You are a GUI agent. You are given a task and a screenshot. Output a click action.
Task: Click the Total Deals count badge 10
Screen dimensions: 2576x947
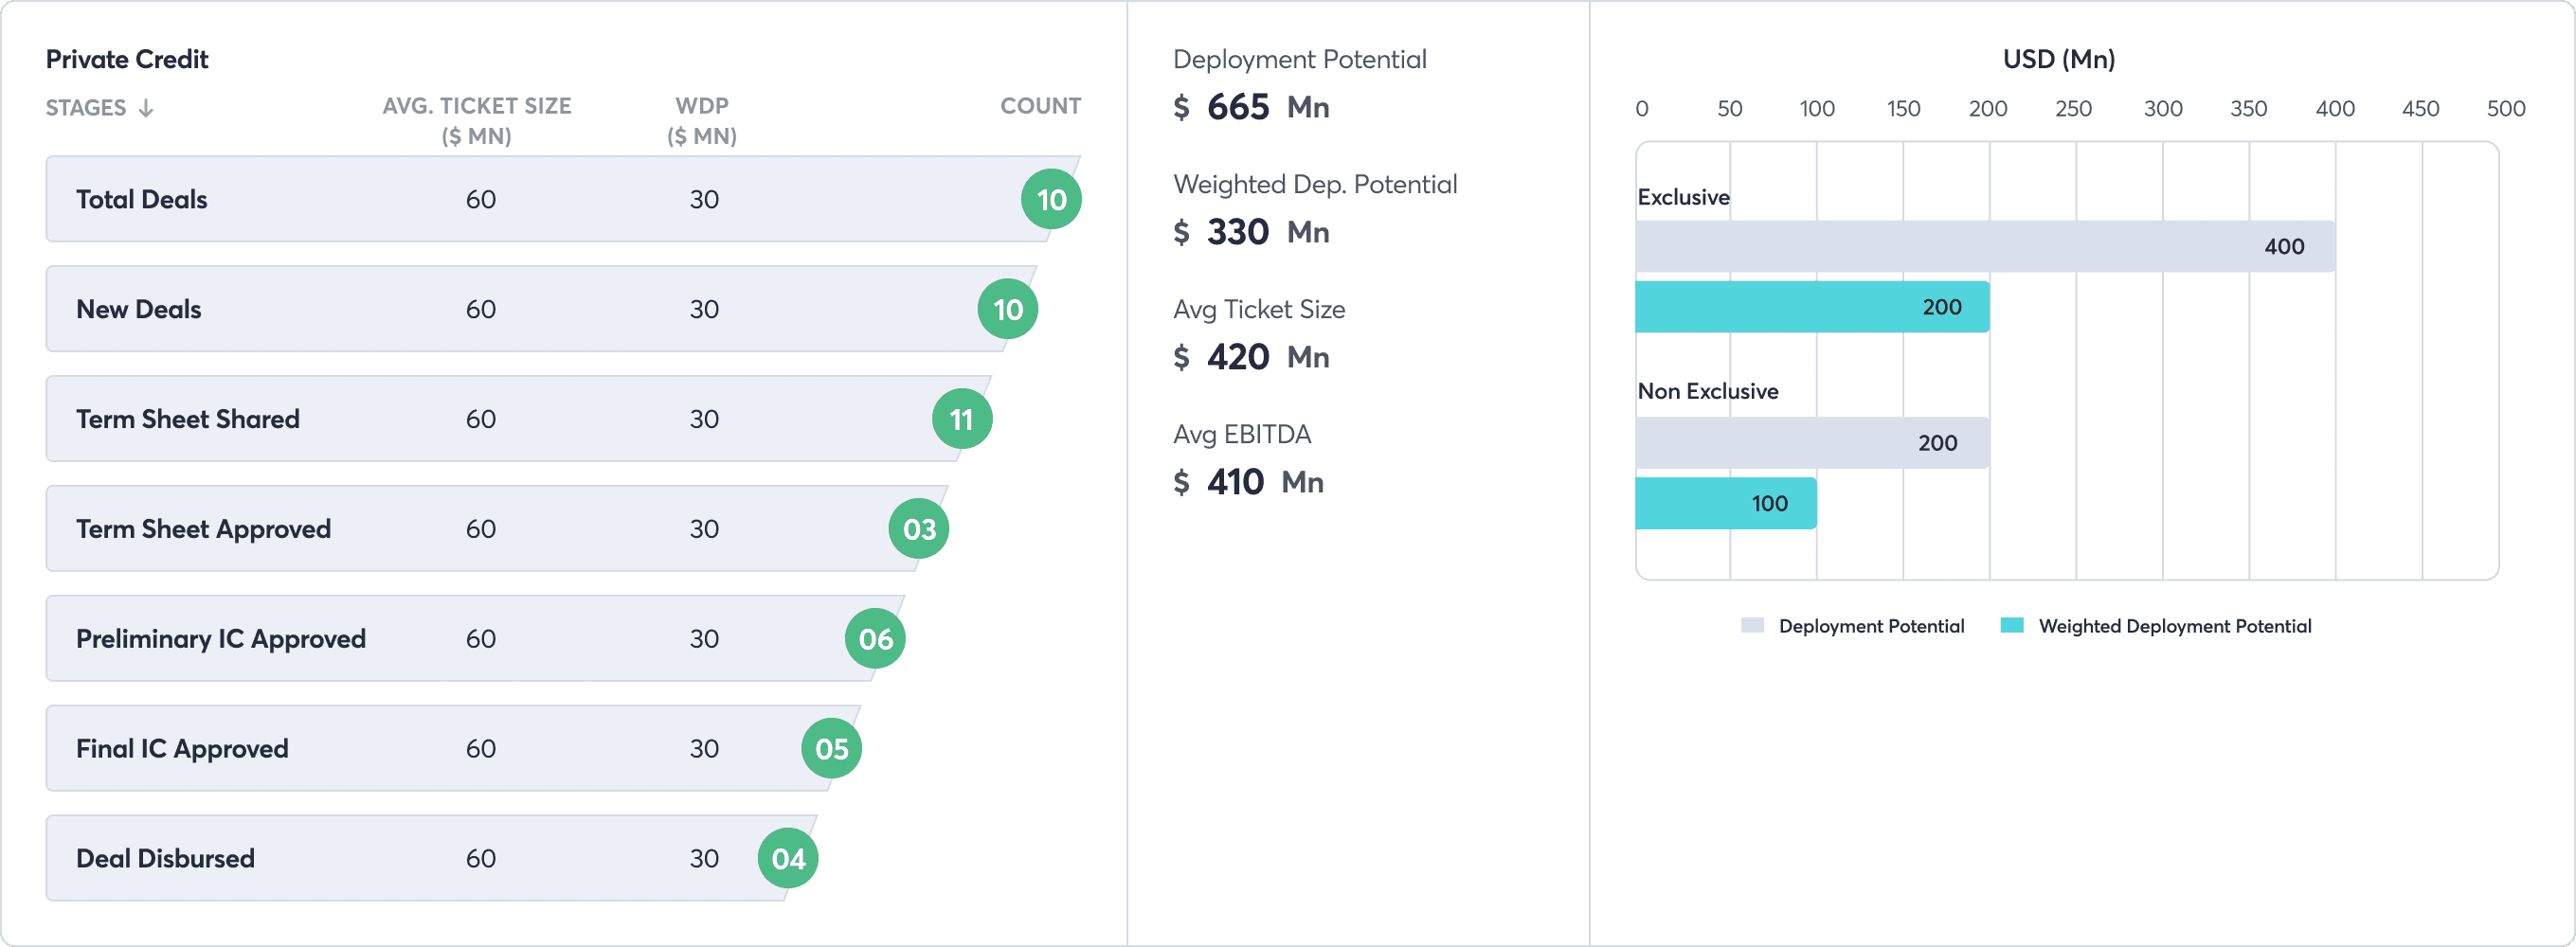click(1051, 199)
